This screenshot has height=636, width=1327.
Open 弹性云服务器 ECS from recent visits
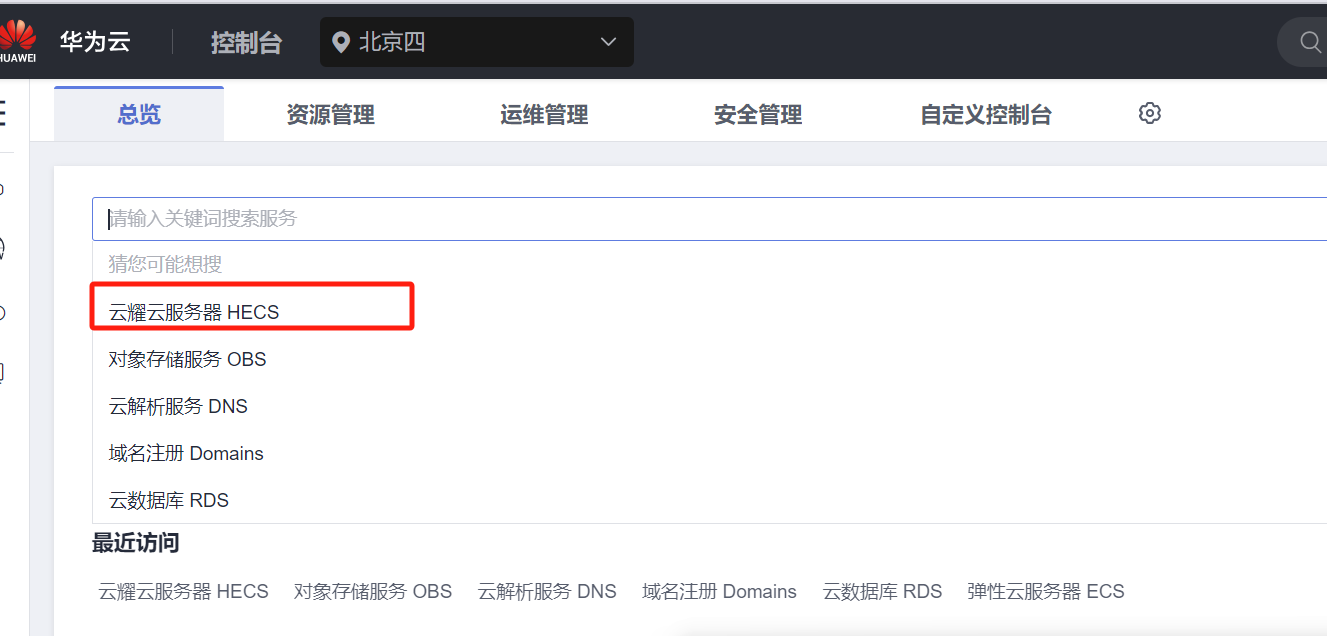[1045, 591]
